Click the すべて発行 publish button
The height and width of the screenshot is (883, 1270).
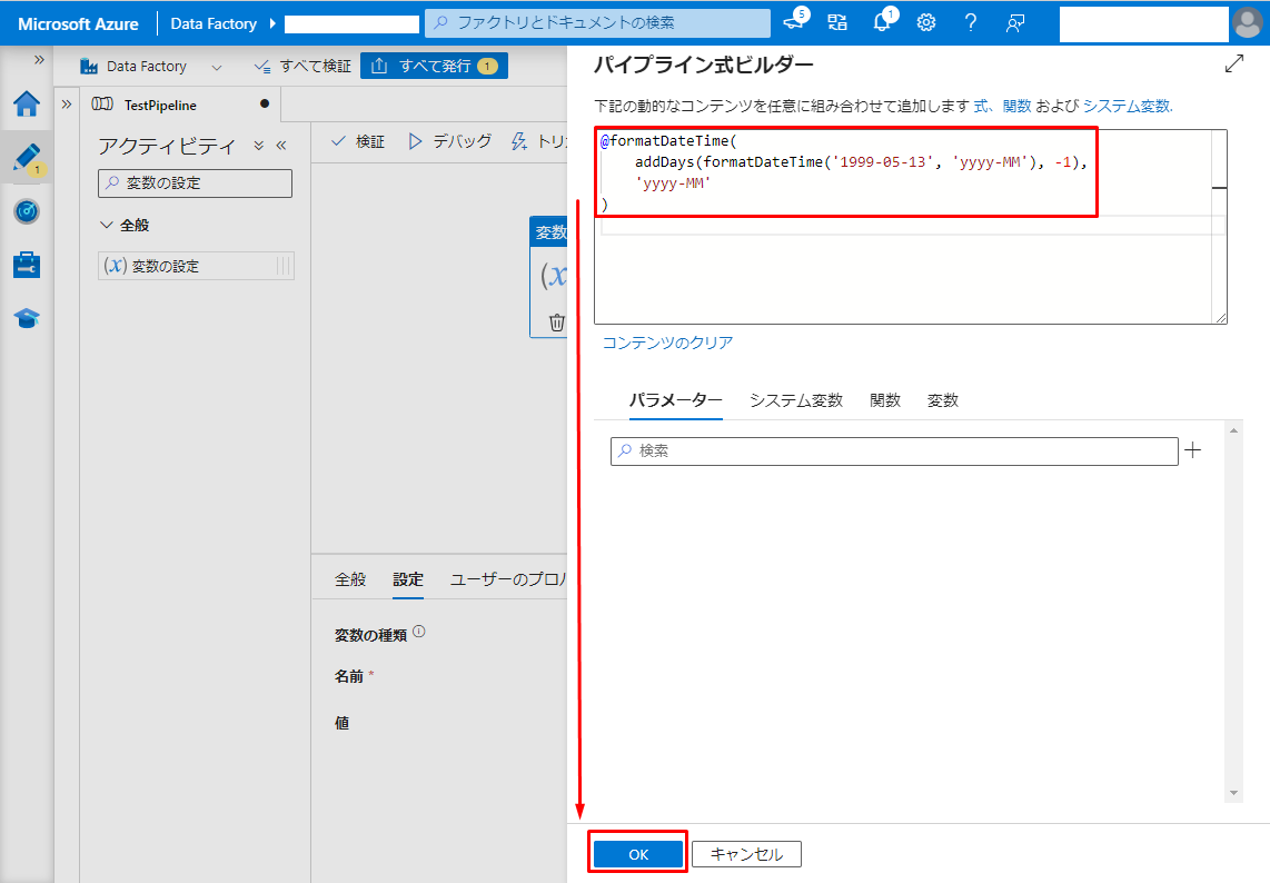click(x=433, y=66)
